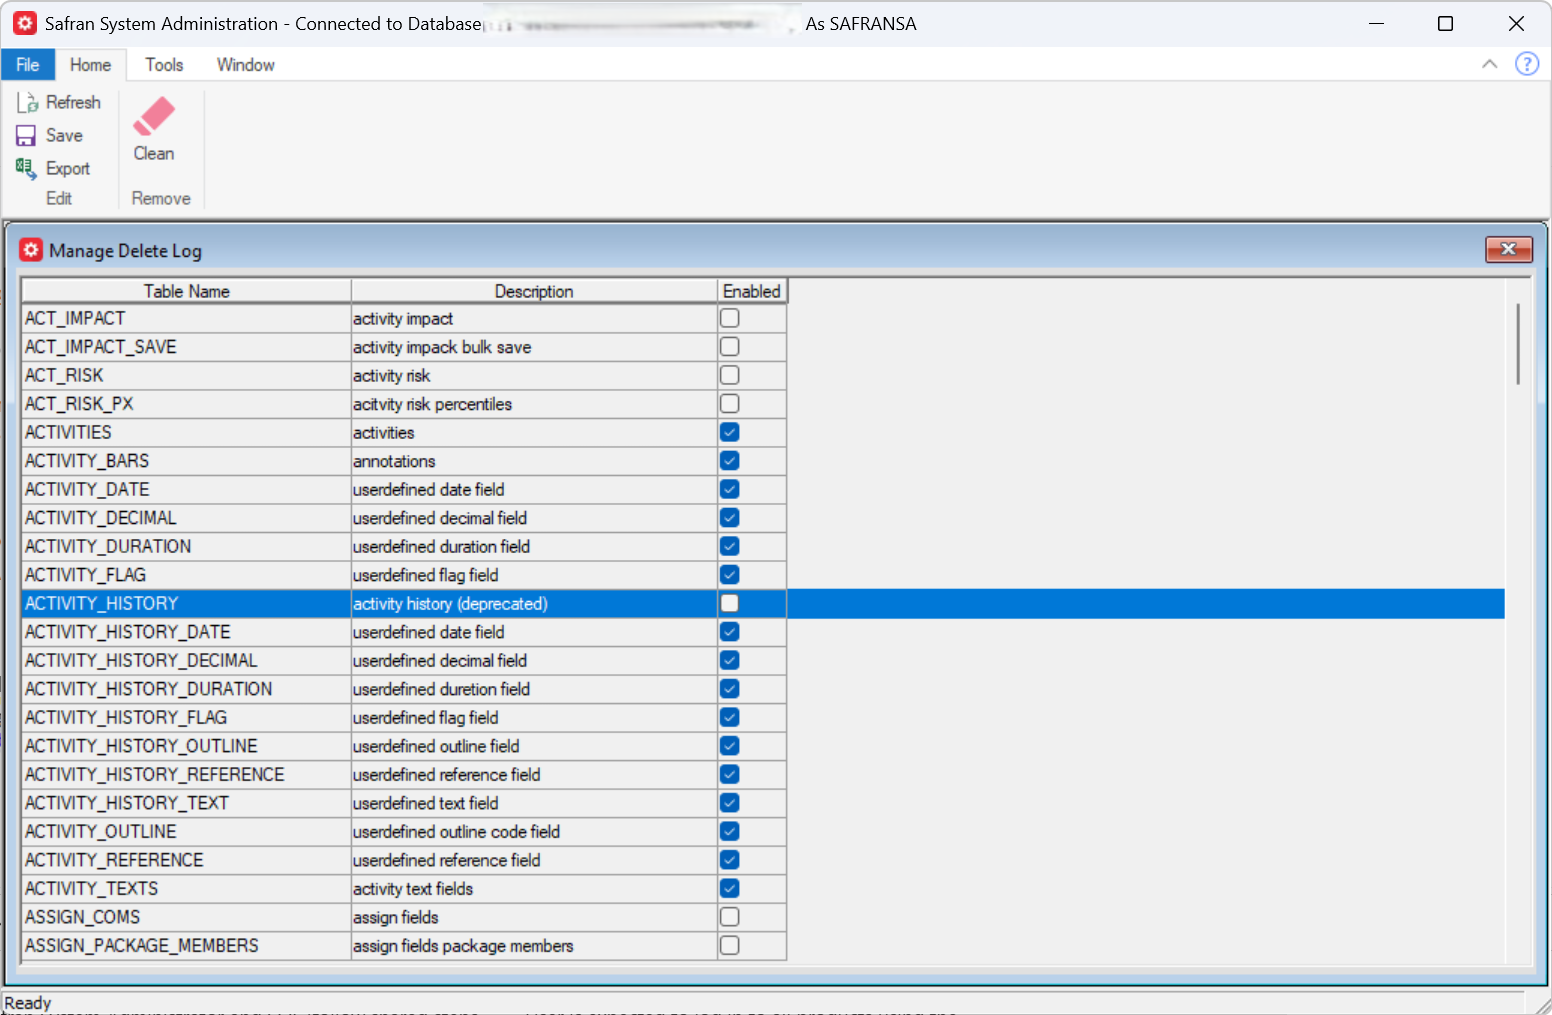Save changes using the Save icon
Viewport: 1552px width, 1015px height.
point(26,134)
